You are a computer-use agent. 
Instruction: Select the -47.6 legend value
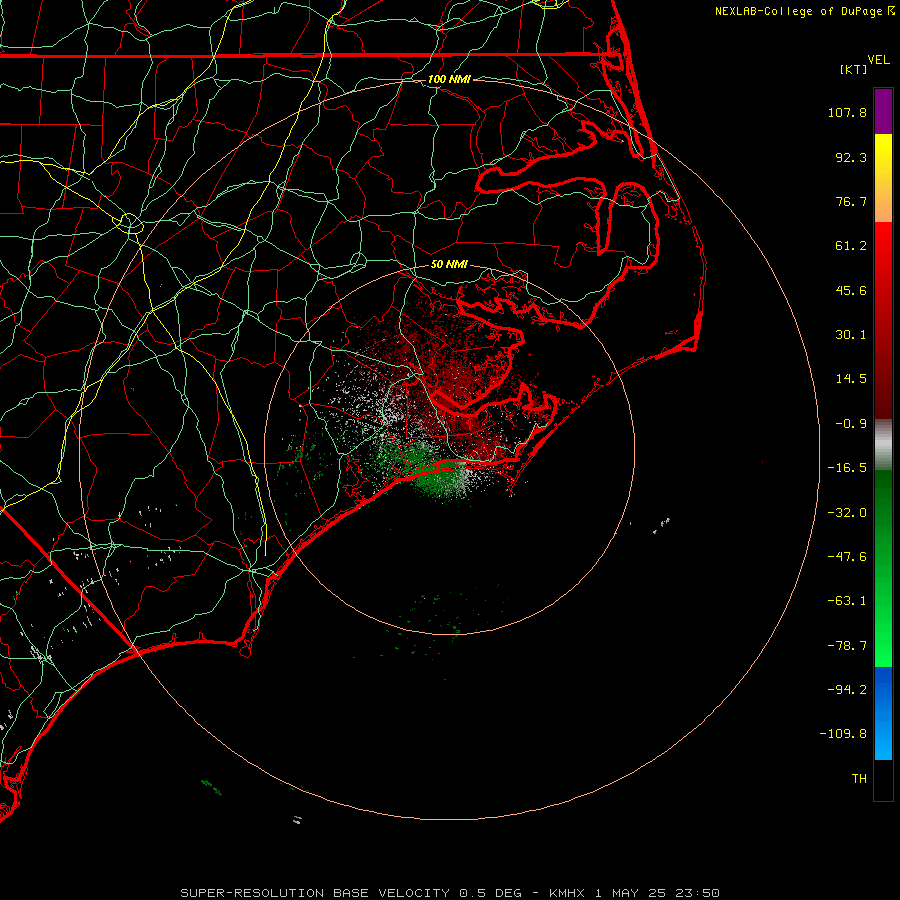click(847, 557)
